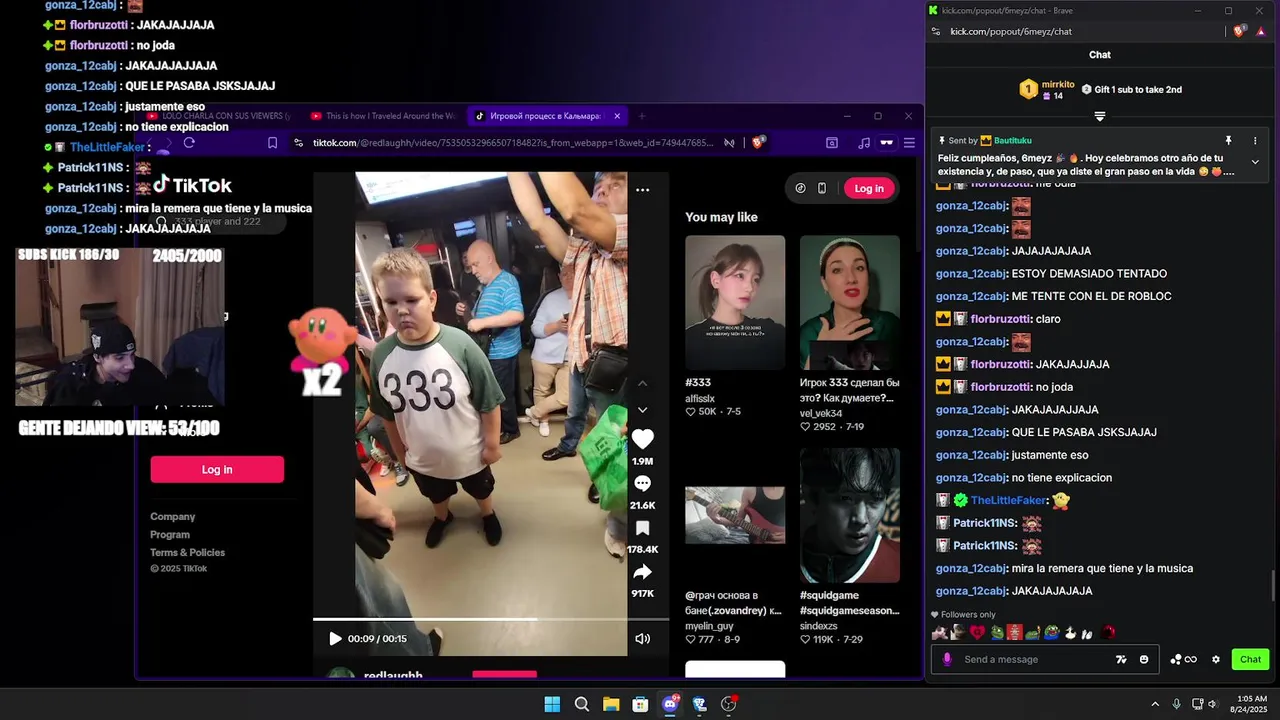Screen dimensions: 1280x720
Task: Open Discord from the taskbar
Action: [670, 704]
